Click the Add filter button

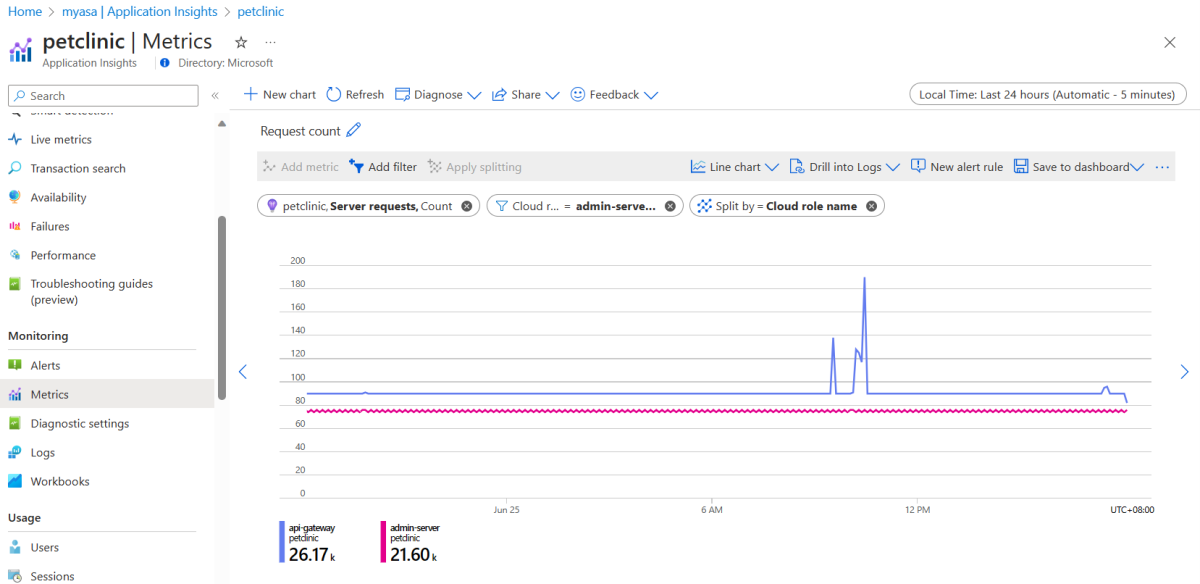click(x=383, y=167)
